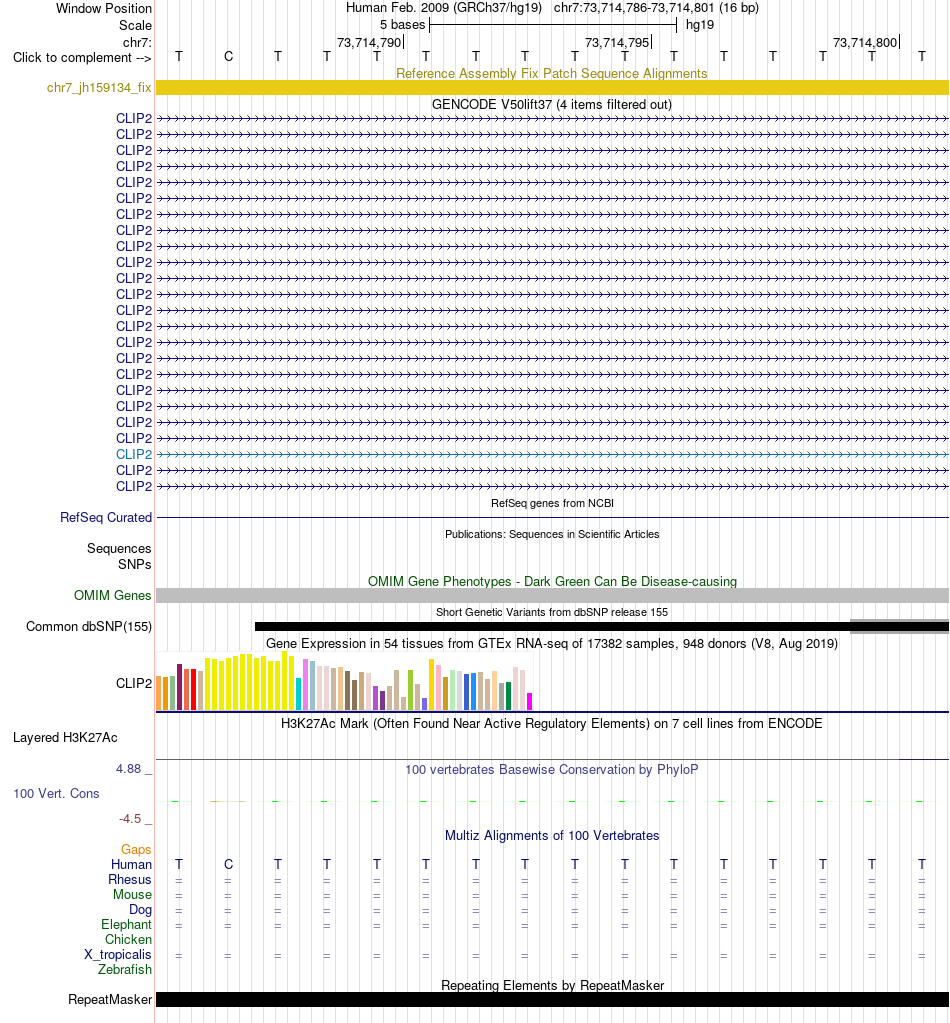Click the SNPs track label
Screen dimensions: 950x1023
pos(134,564)
